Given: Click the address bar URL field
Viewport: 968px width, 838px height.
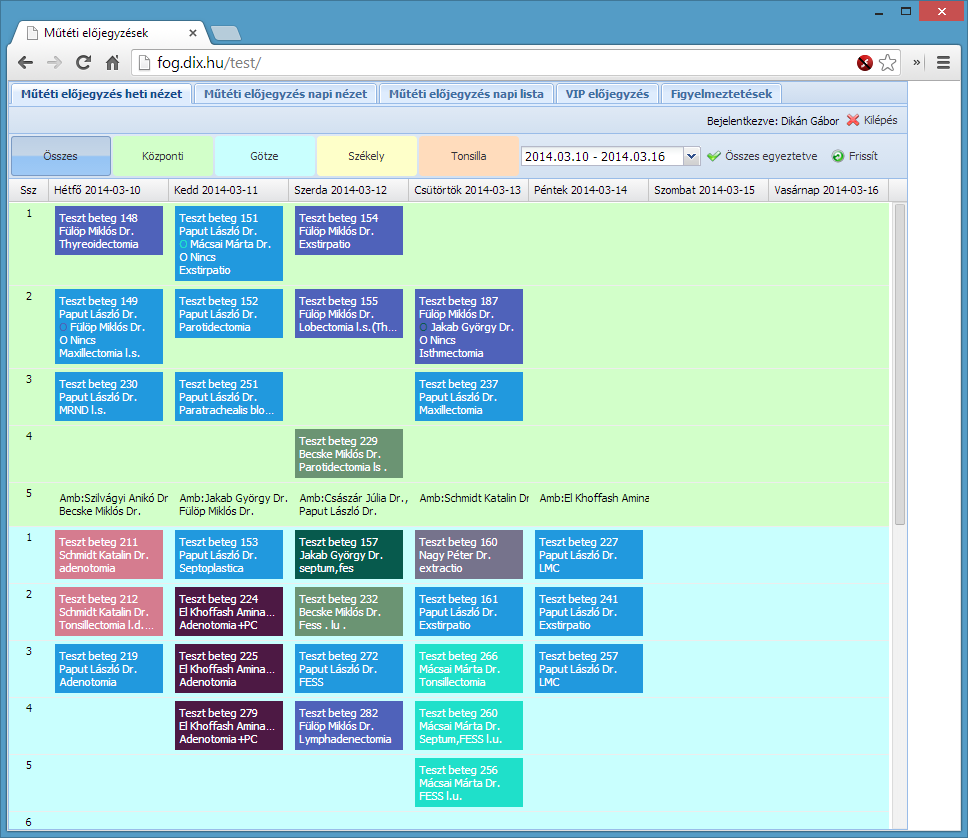Looking at the screenshot, I should click(494, 62).
